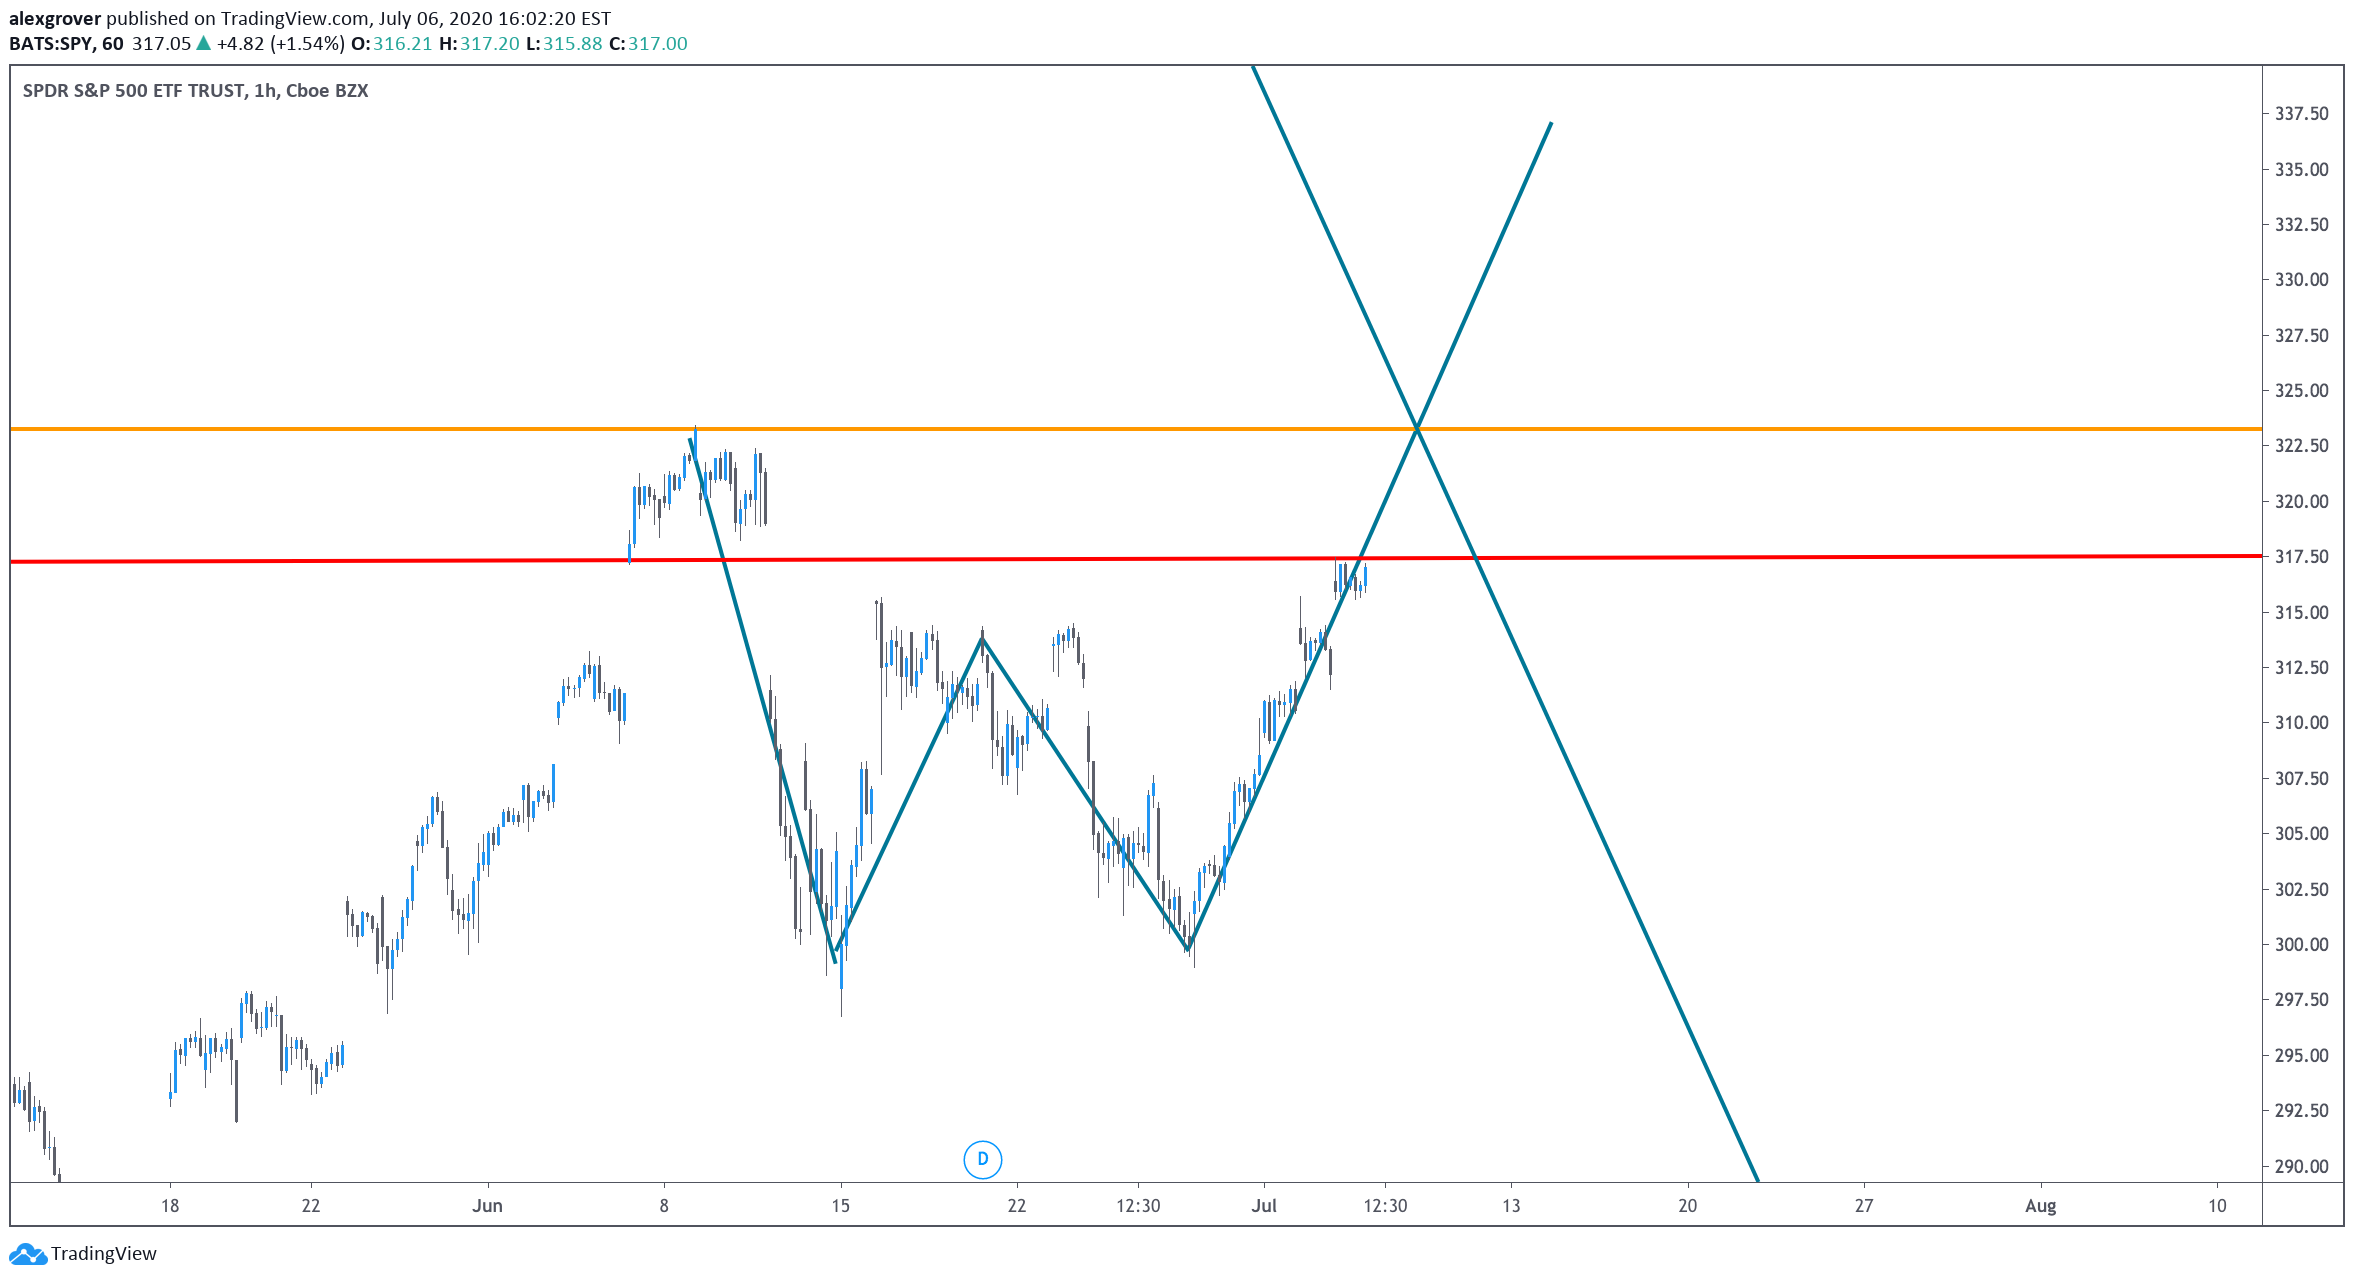Click the '8' date on the time axis

tap(664, 1205)
